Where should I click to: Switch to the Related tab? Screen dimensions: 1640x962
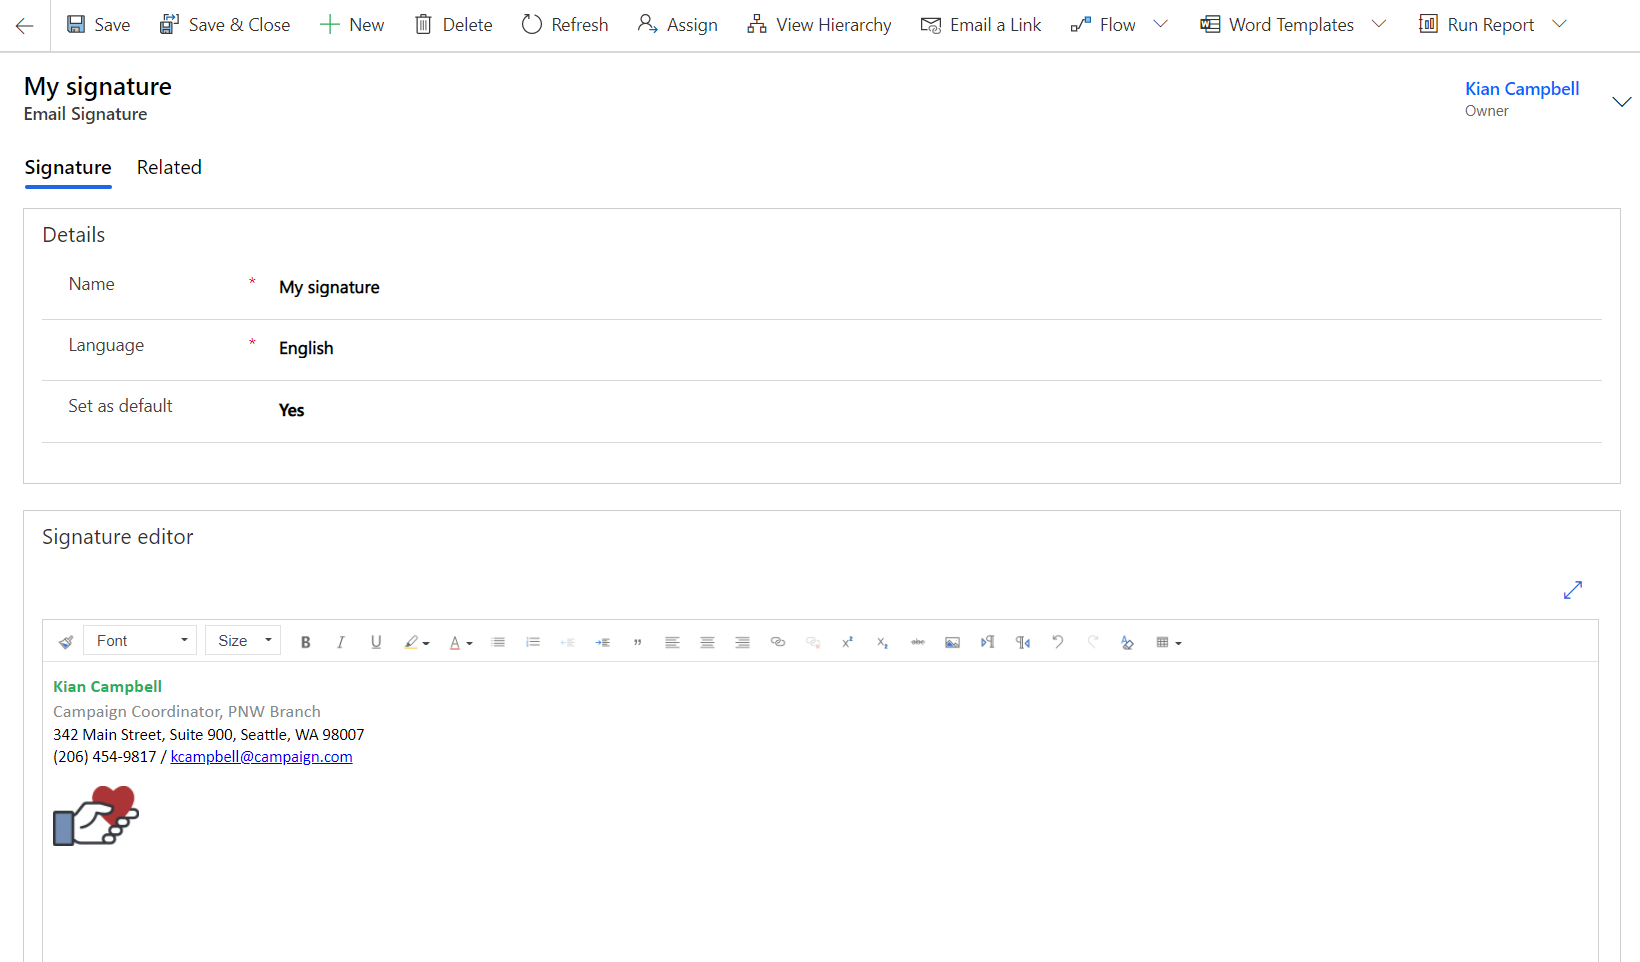click(x=169, y=167)
